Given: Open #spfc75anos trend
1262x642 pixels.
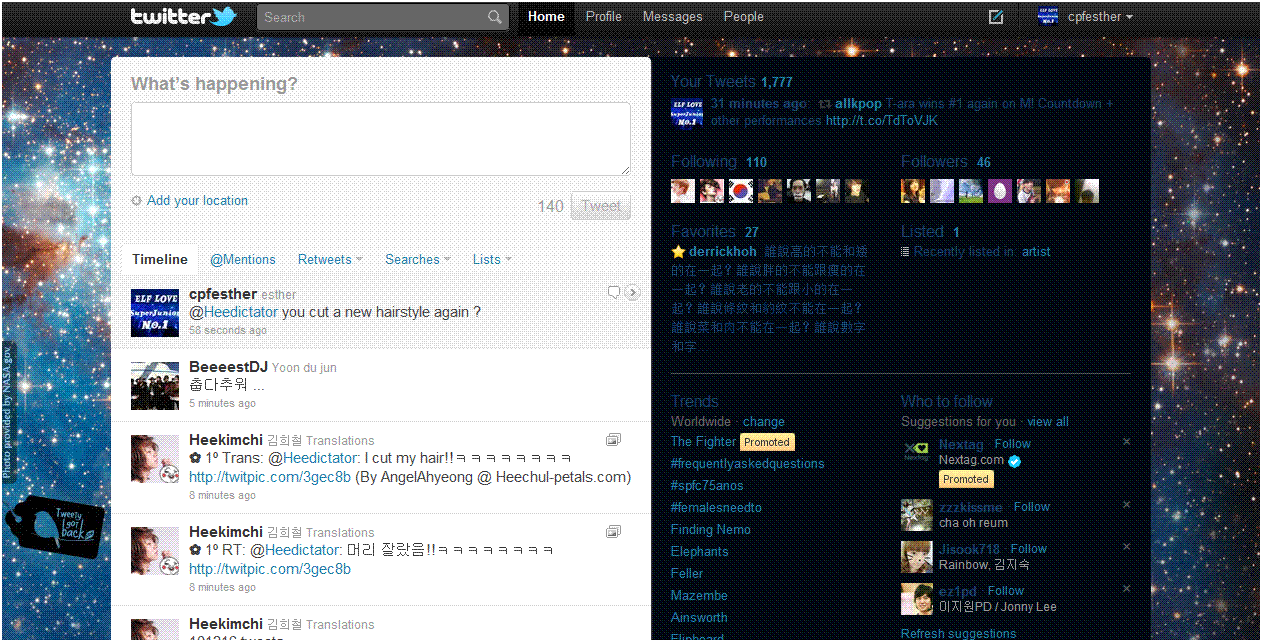Looking at the screenshot, I should coord(707,486).
